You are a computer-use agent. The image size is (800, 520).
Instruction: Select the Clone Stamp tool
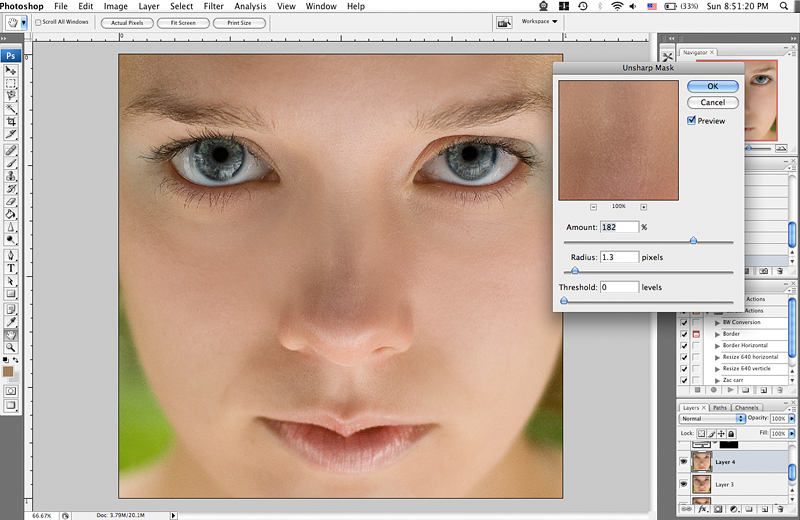11,176
